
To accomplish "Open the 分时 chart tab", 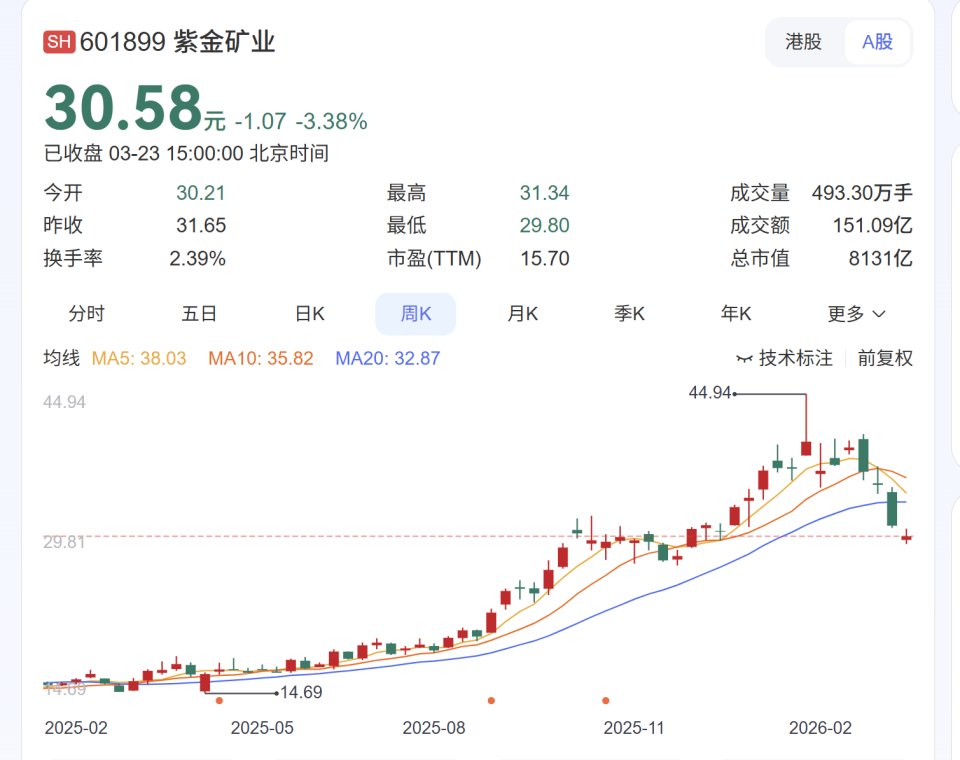I will (86, 314).
